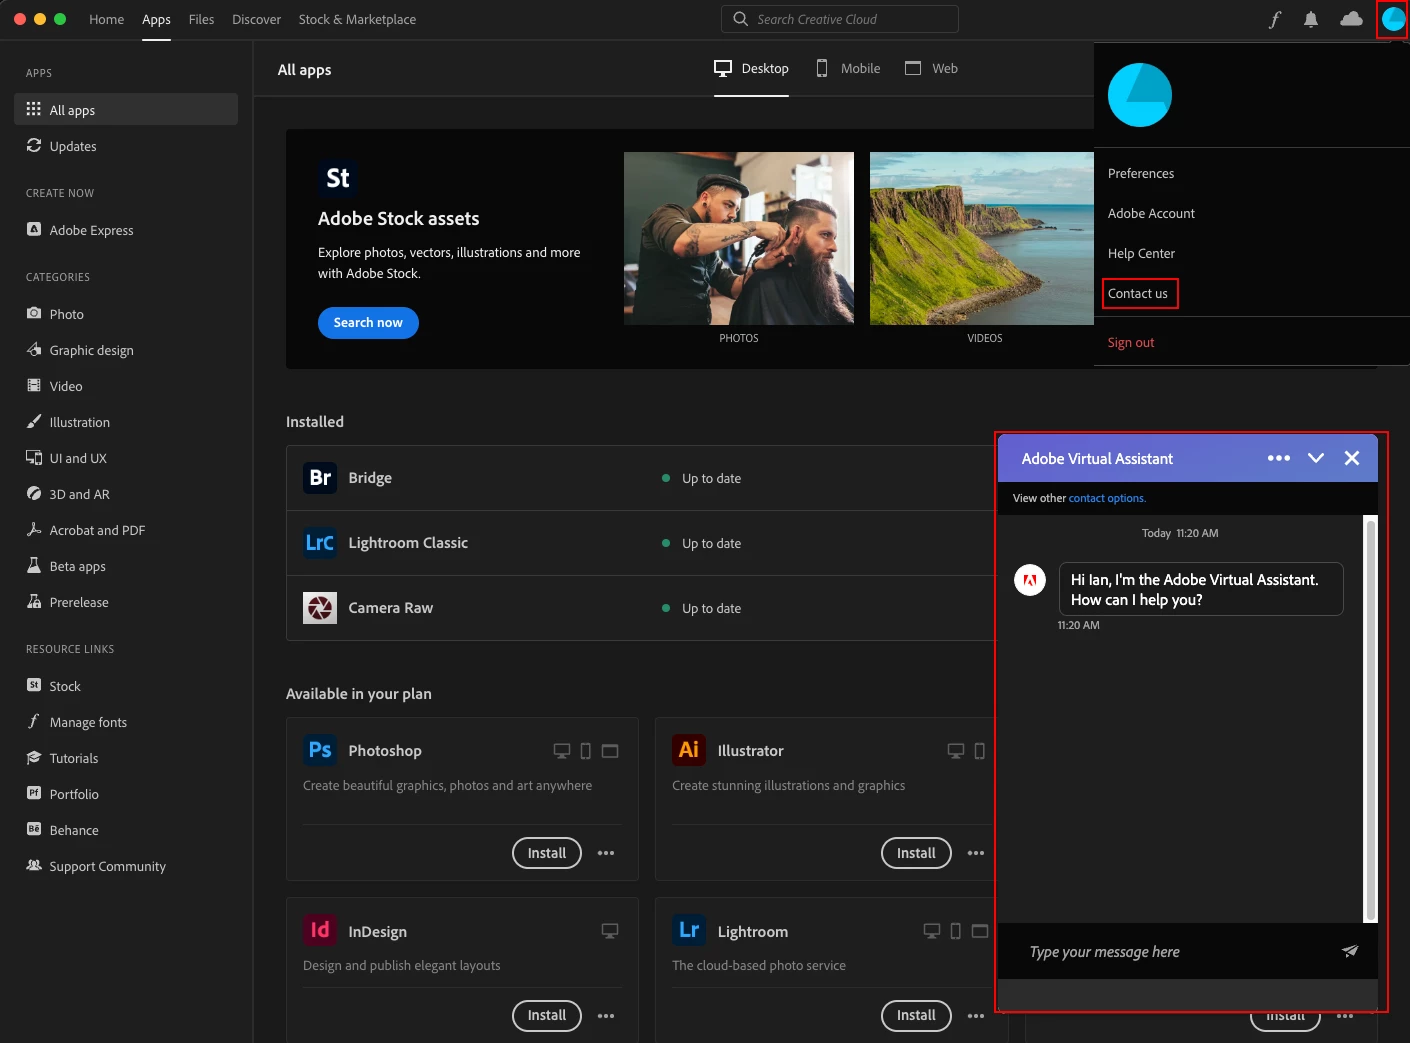Open Preferences from account menu
This screenshot has width=1410, height=1043.
[1141, 173]
